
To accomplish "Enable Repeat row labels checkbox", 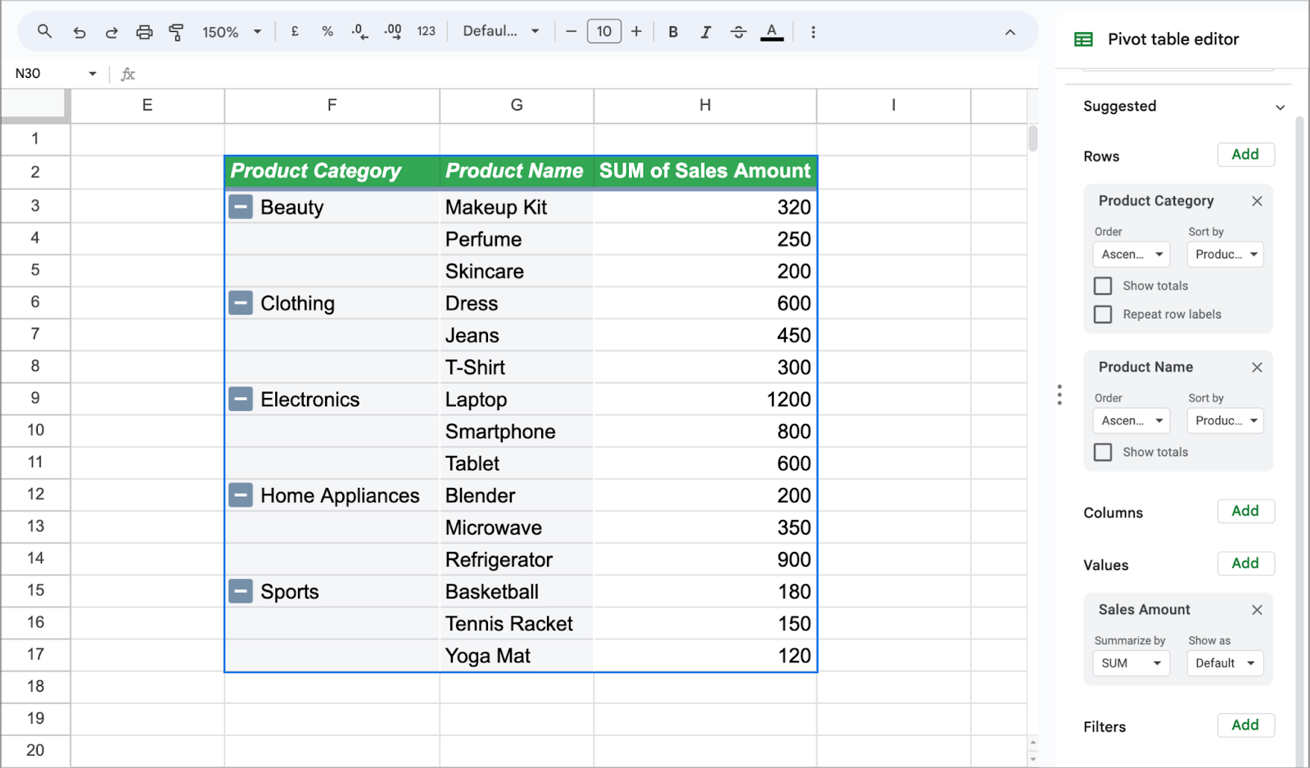I will (x=1103, y=314).
